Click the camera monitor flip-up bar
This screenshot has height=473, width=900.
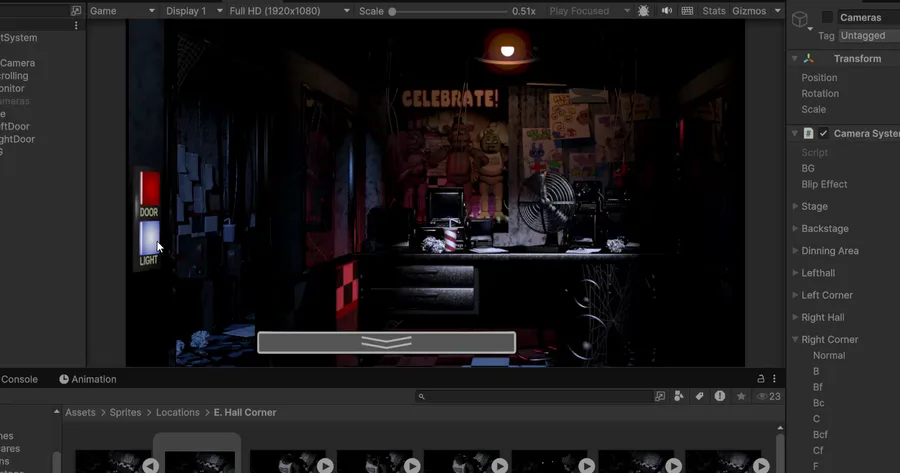tap(386, 343)
